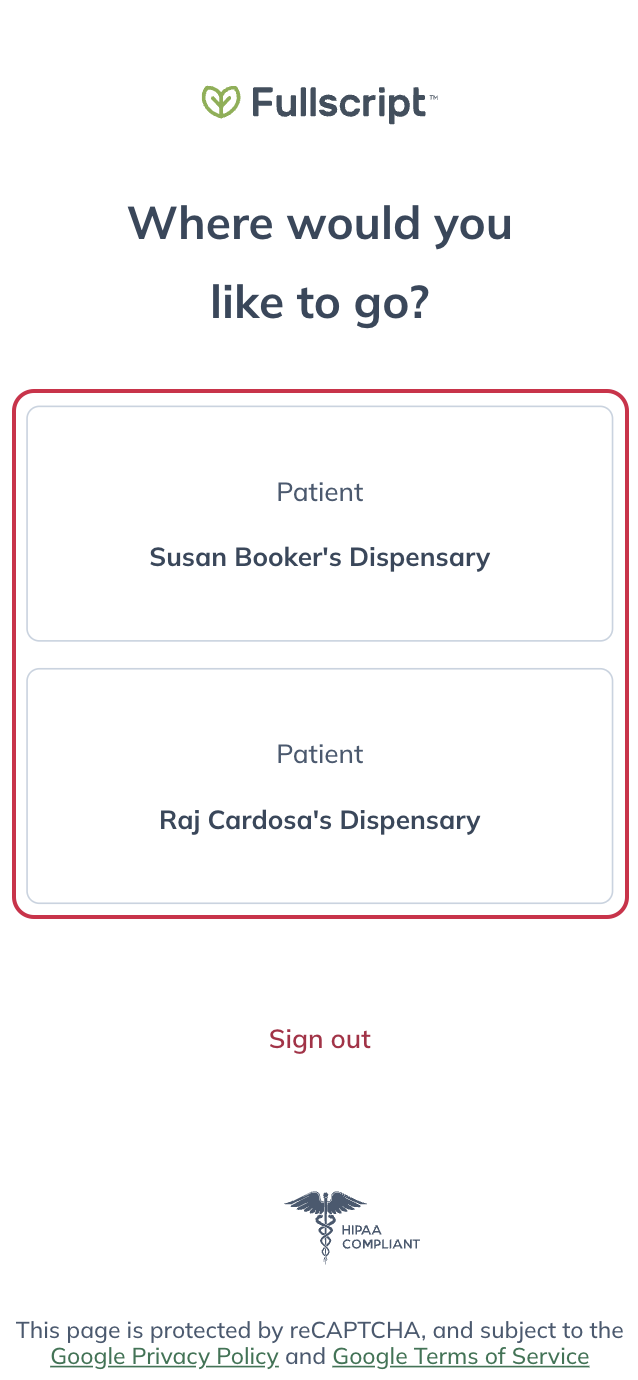Click the "Where would you" heading line
The image size is (638, 1380).
pyautogui.click(x=319, y=223)
